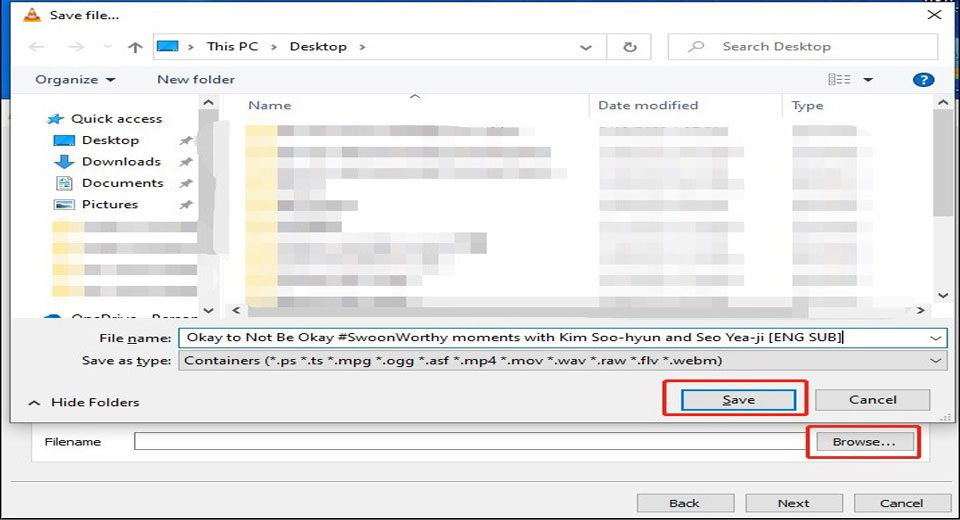The height and width of the screenshot is (520, 960).
Task: Open the Organize menu
Action: click(x=75, y=80)
